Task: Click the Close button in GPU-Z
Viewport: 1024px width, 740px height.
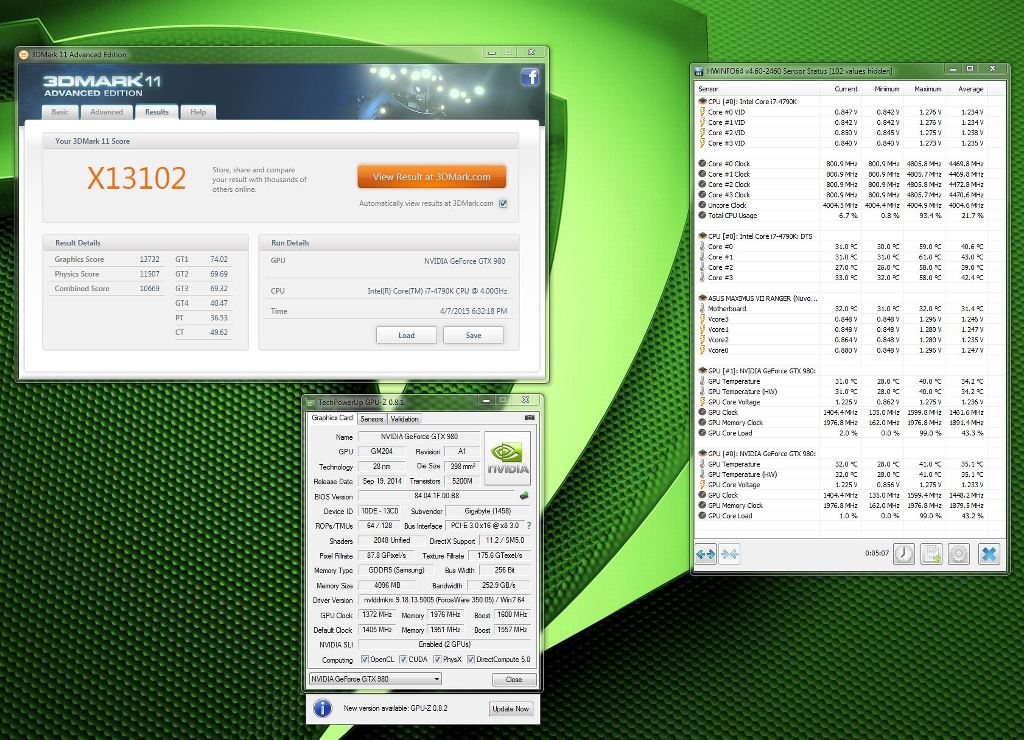Action: (514, 679)
